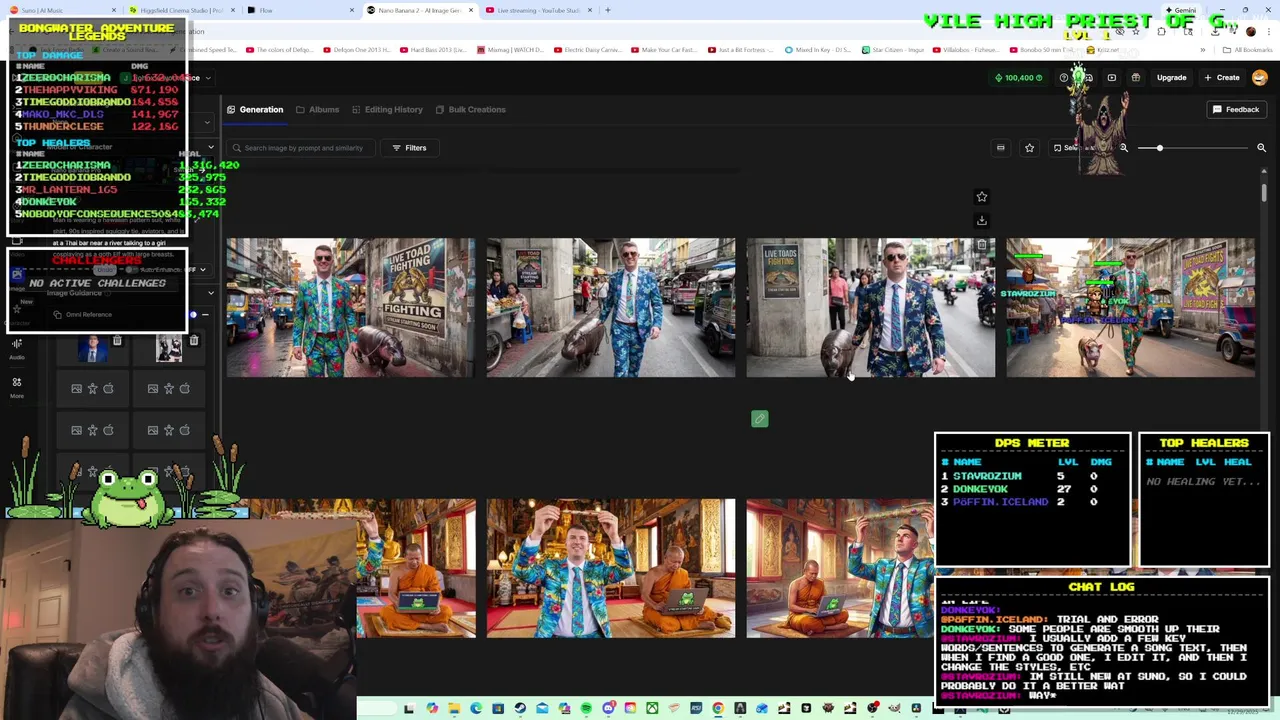
Task: Switch to the Higgsfield Cinema Studio browser tab
Action: tap(182, 10)
